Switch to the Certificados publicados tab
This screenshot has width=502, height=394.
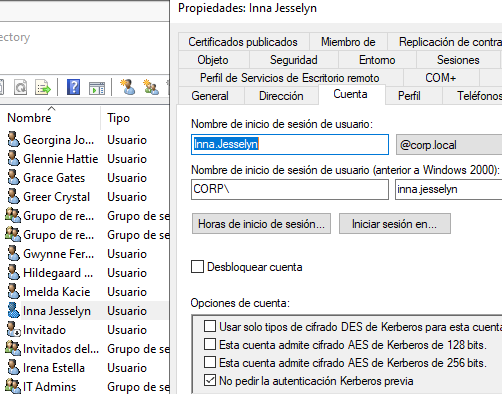[x=243, y=42]
